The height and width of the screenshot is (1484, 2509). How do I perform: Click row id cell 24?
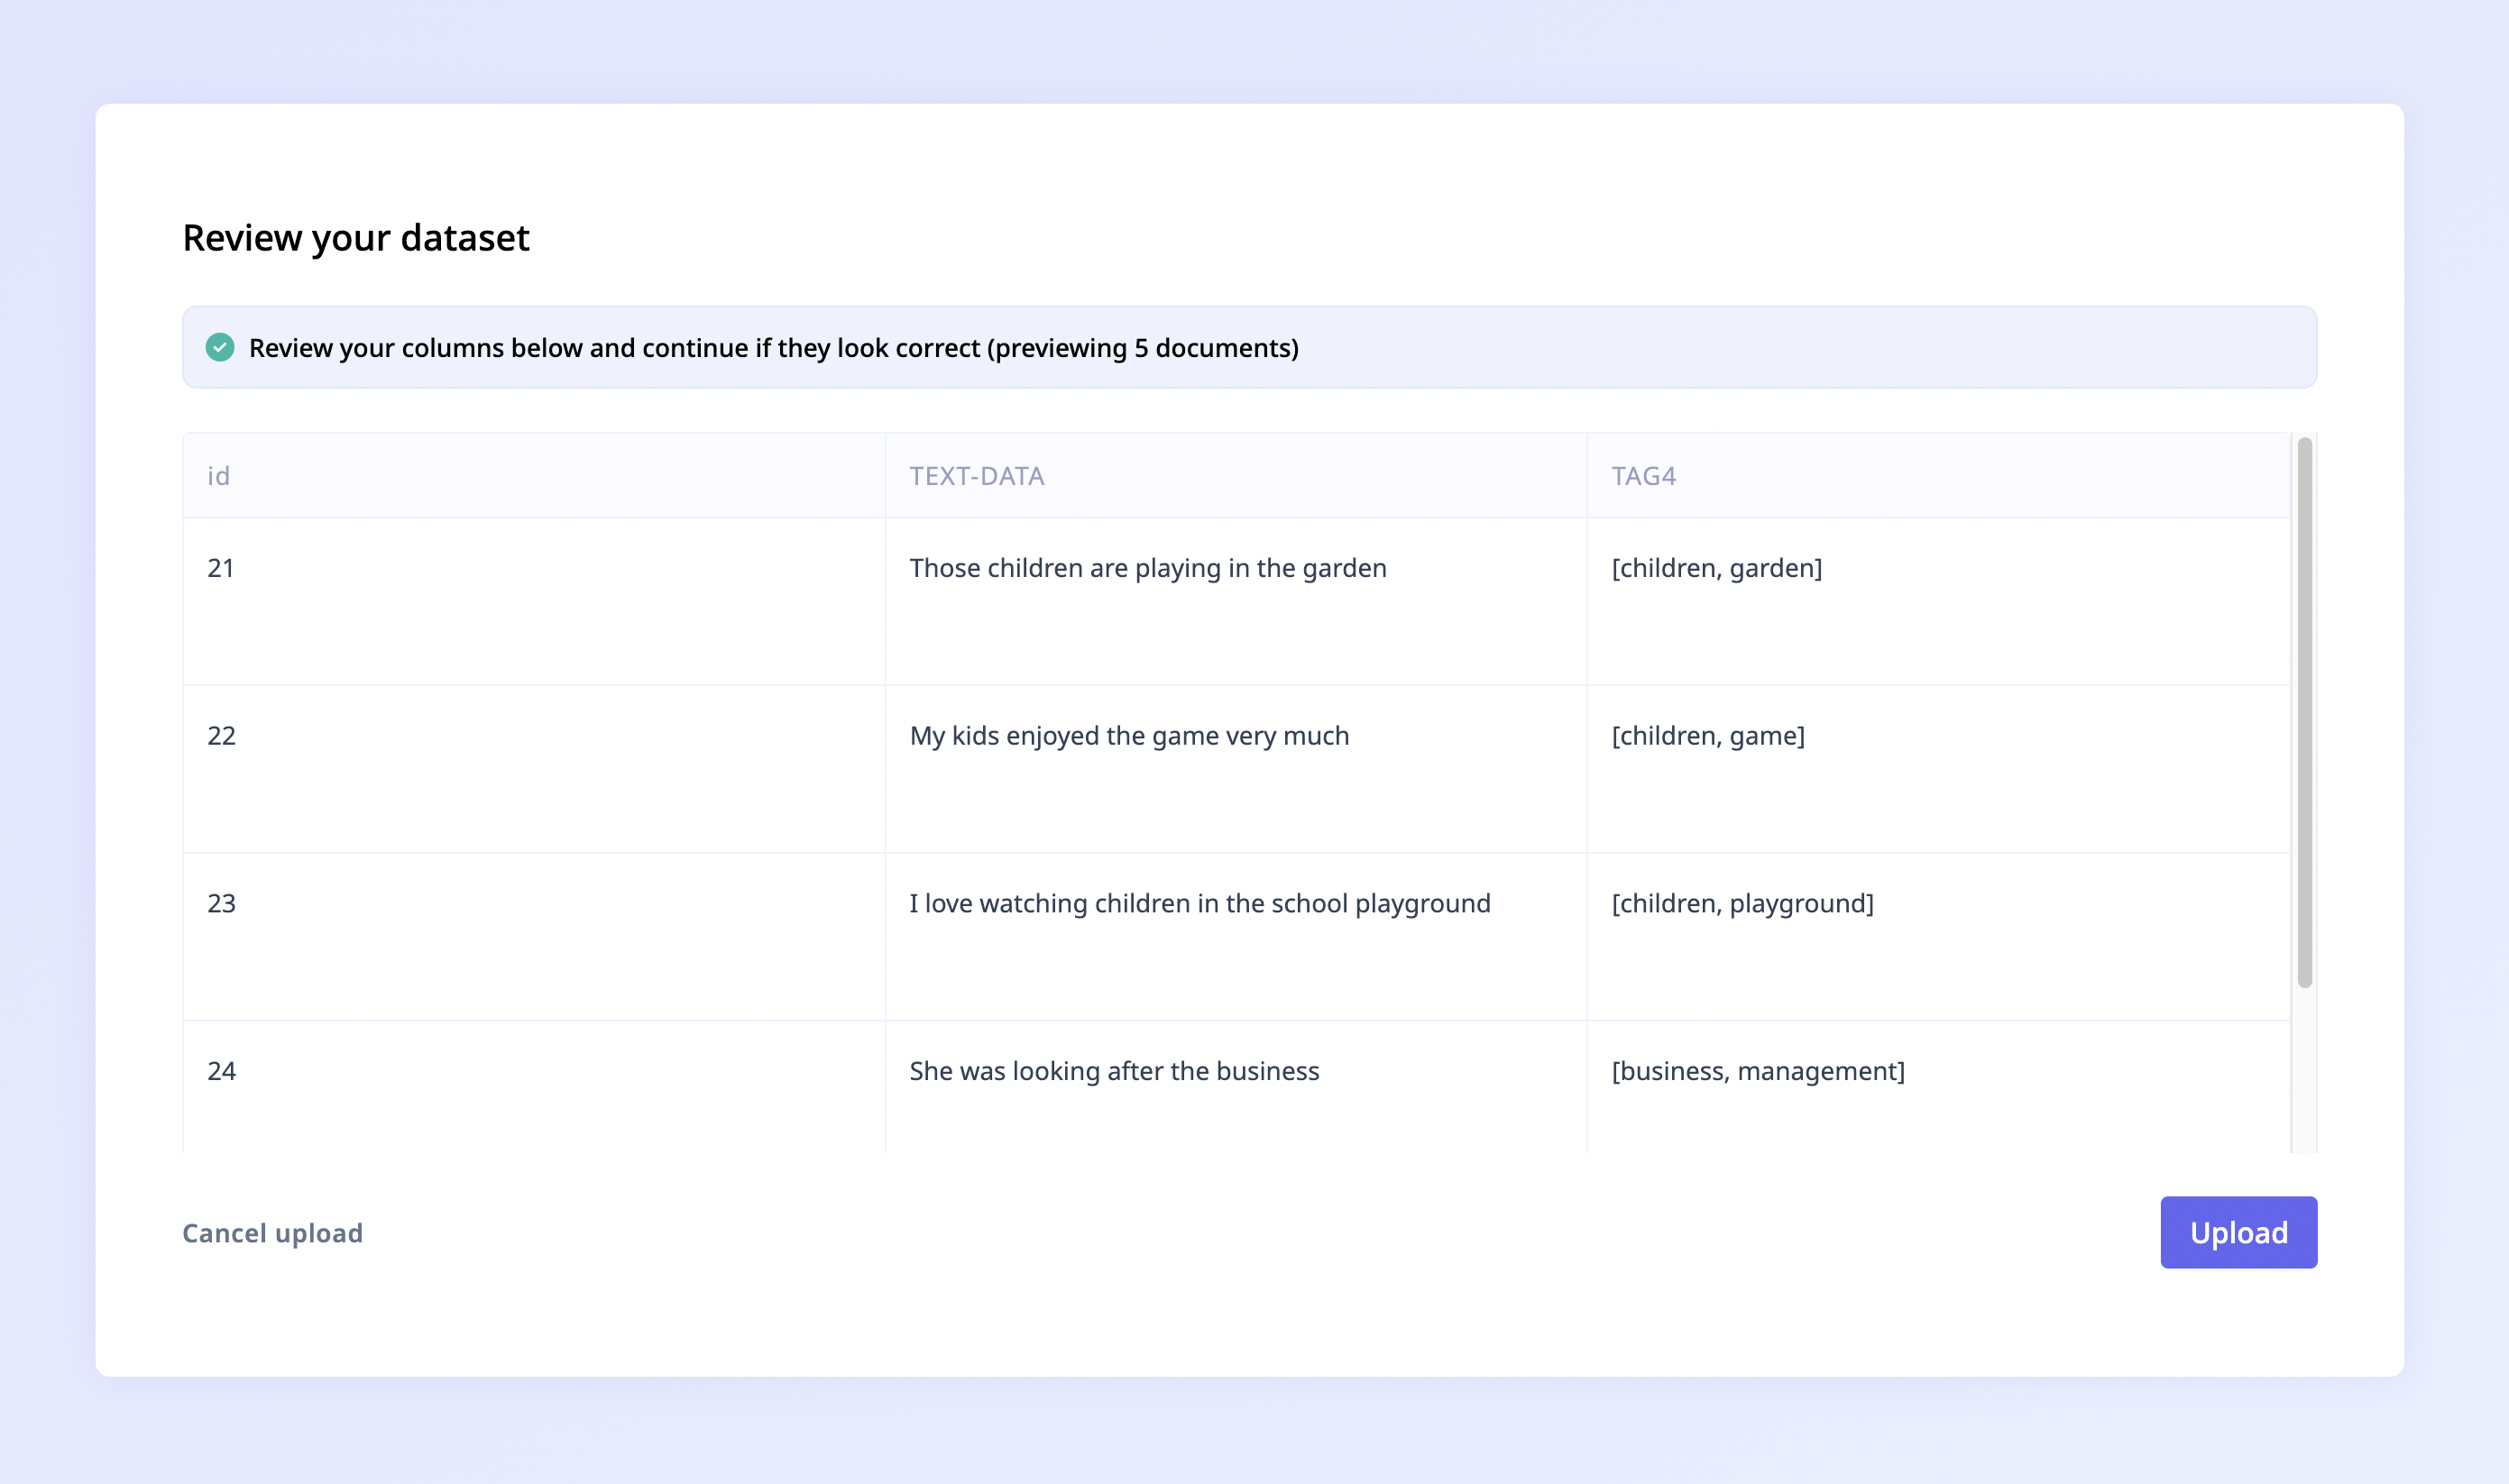coord(222,1071)
